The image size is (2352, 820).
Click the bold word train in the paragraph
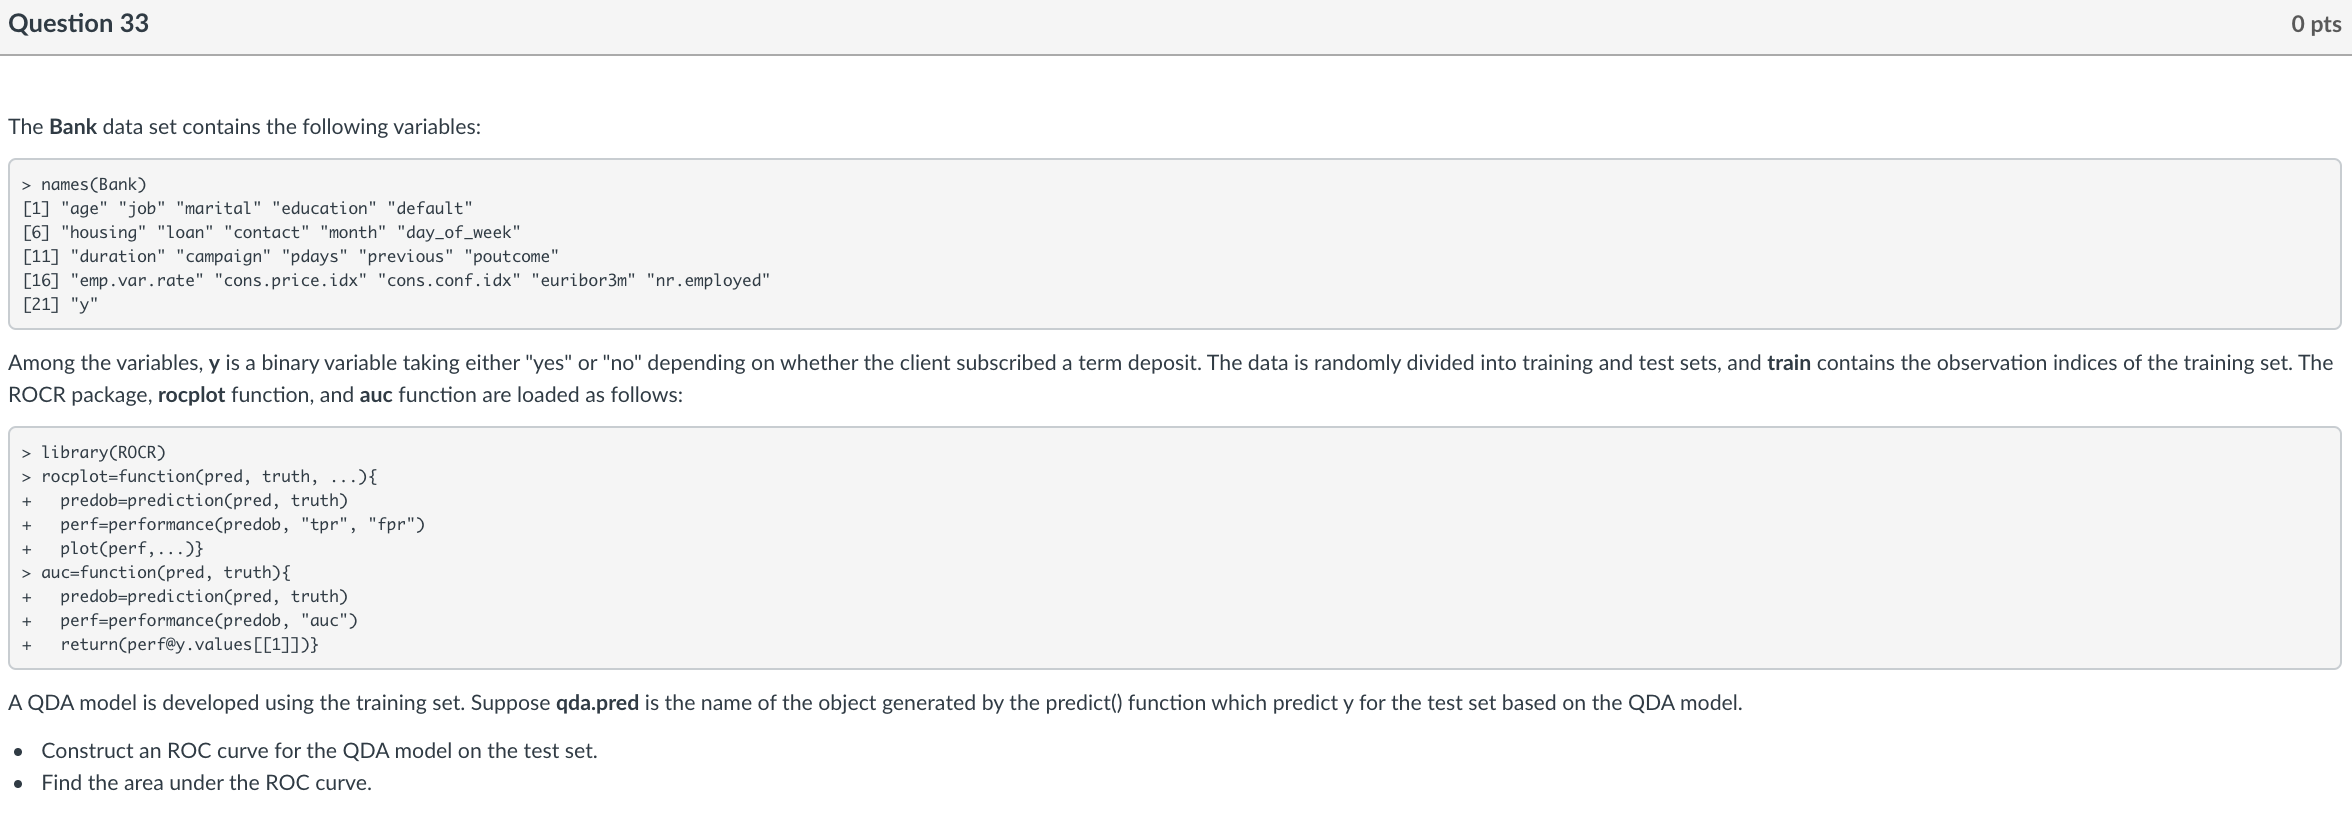1788,363
